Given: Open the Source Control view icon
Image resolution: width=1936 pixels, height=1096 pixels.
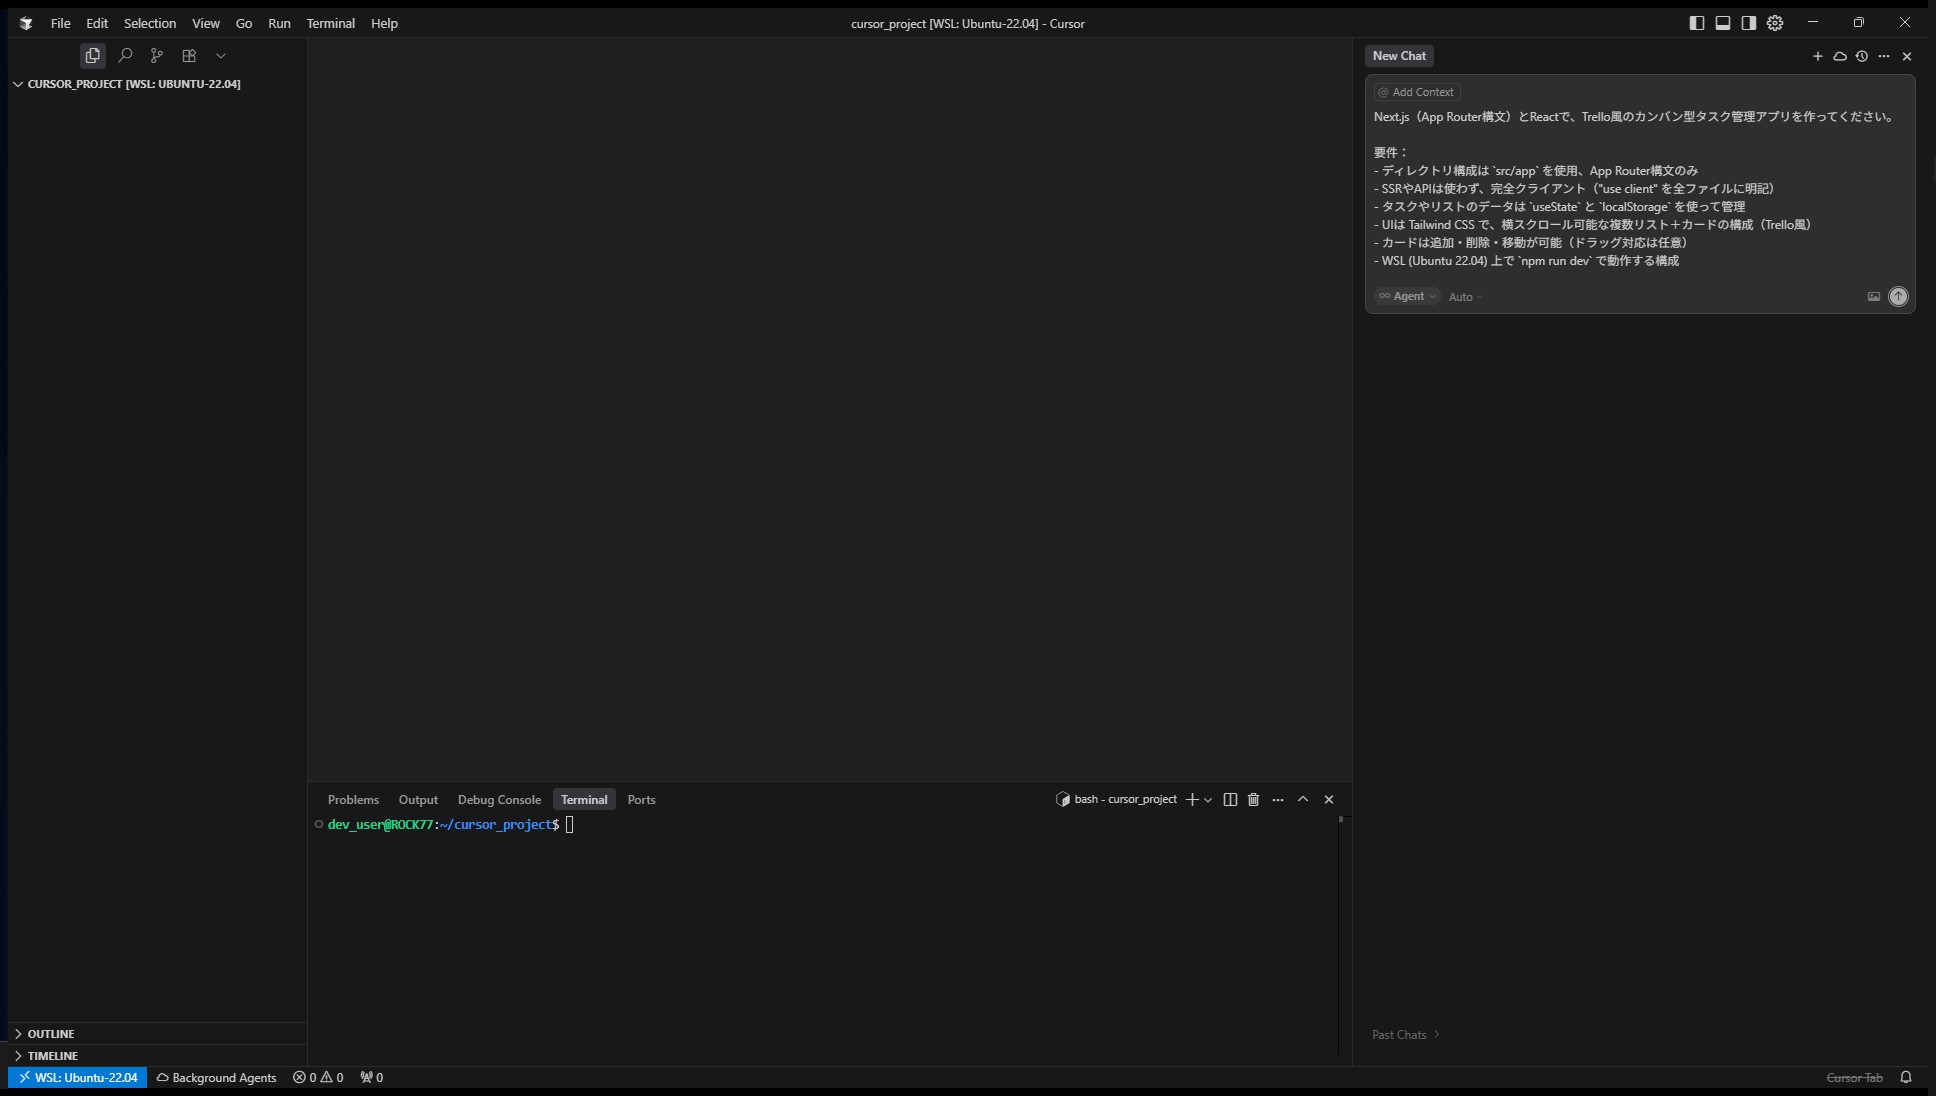Looking at the screenshot, I should point(157,56).
